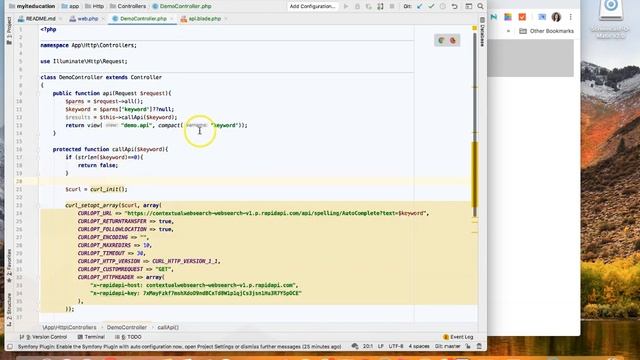
Task: Click the Symfony Plugin status bar message
Action: pyautogui.click(x=180, y=347)
